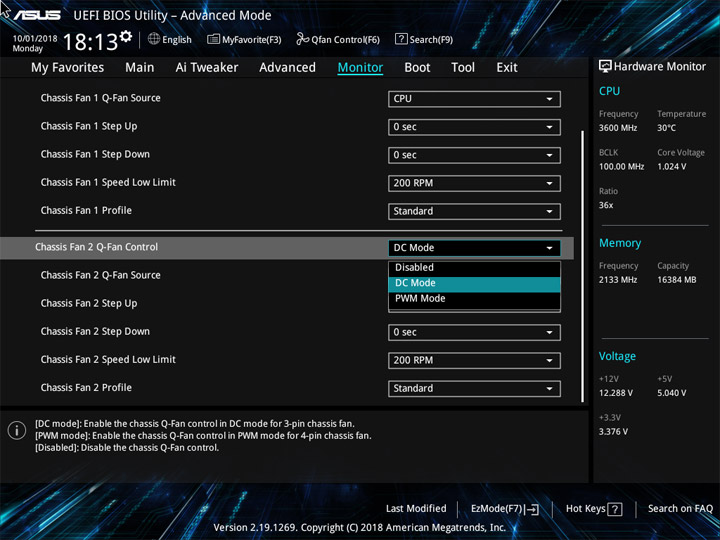Choose PWM Mode option in list
Image resolution: width=720 pixels, height=540 pixels.
(474, 299)
